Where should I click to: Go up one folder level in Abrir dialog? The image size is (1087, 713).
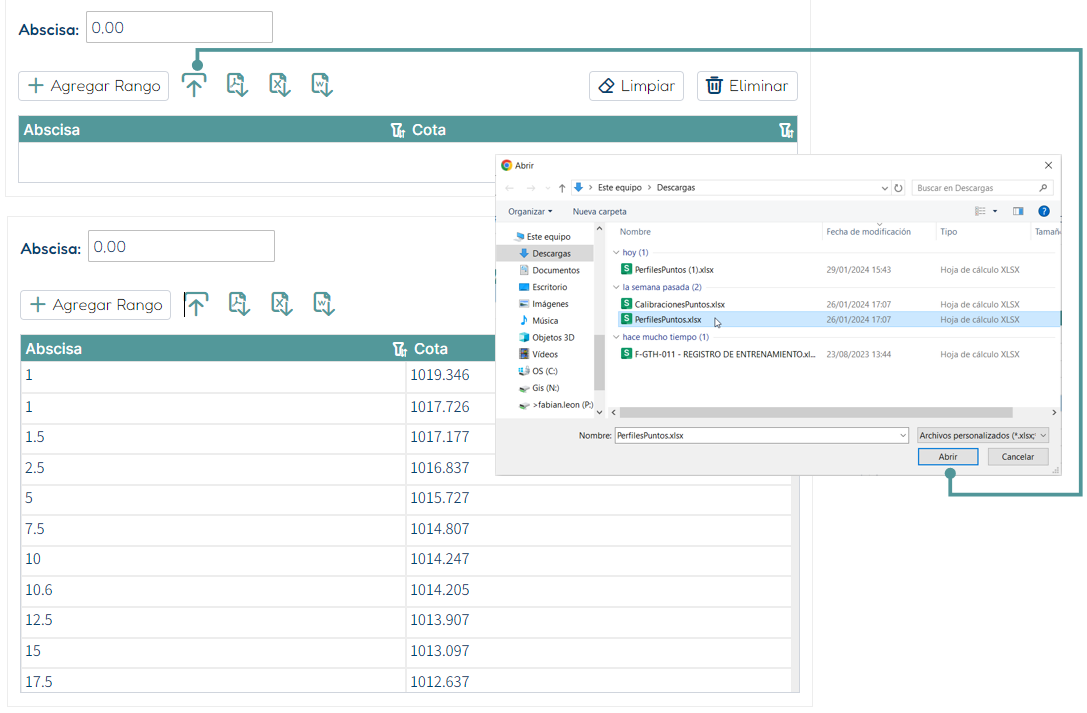coord(562,188)
